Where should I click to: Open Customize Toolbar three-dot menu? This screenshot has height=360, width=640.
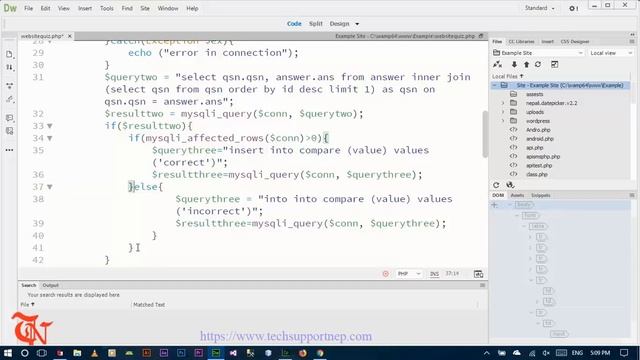pyautogui.click(x=9, y=150)
